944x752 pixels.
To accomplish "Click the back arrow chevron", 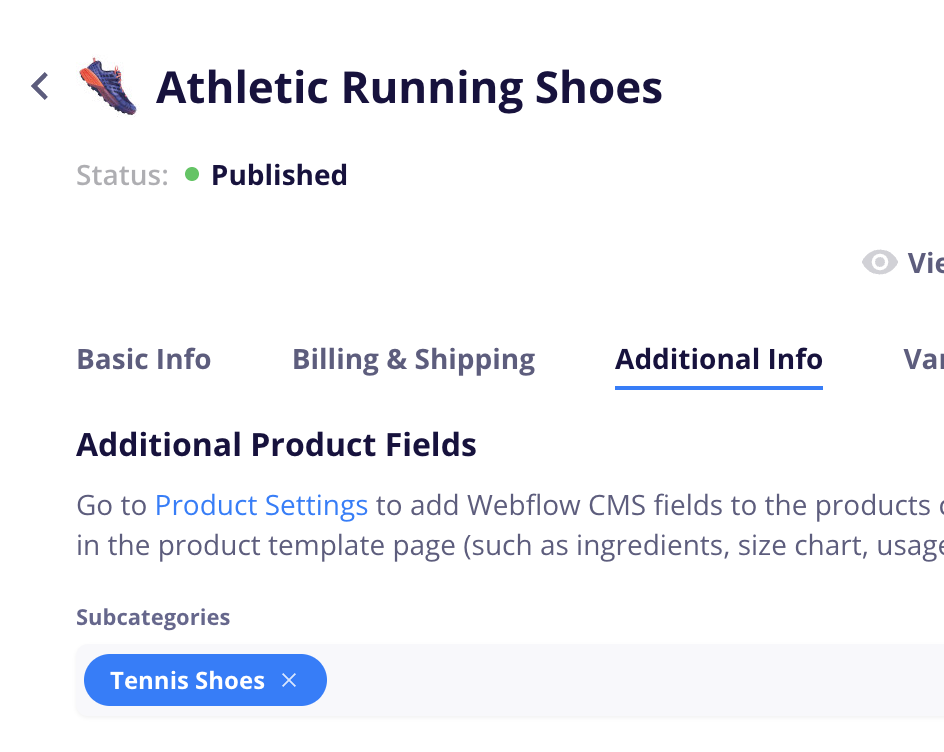I will 40,87.
